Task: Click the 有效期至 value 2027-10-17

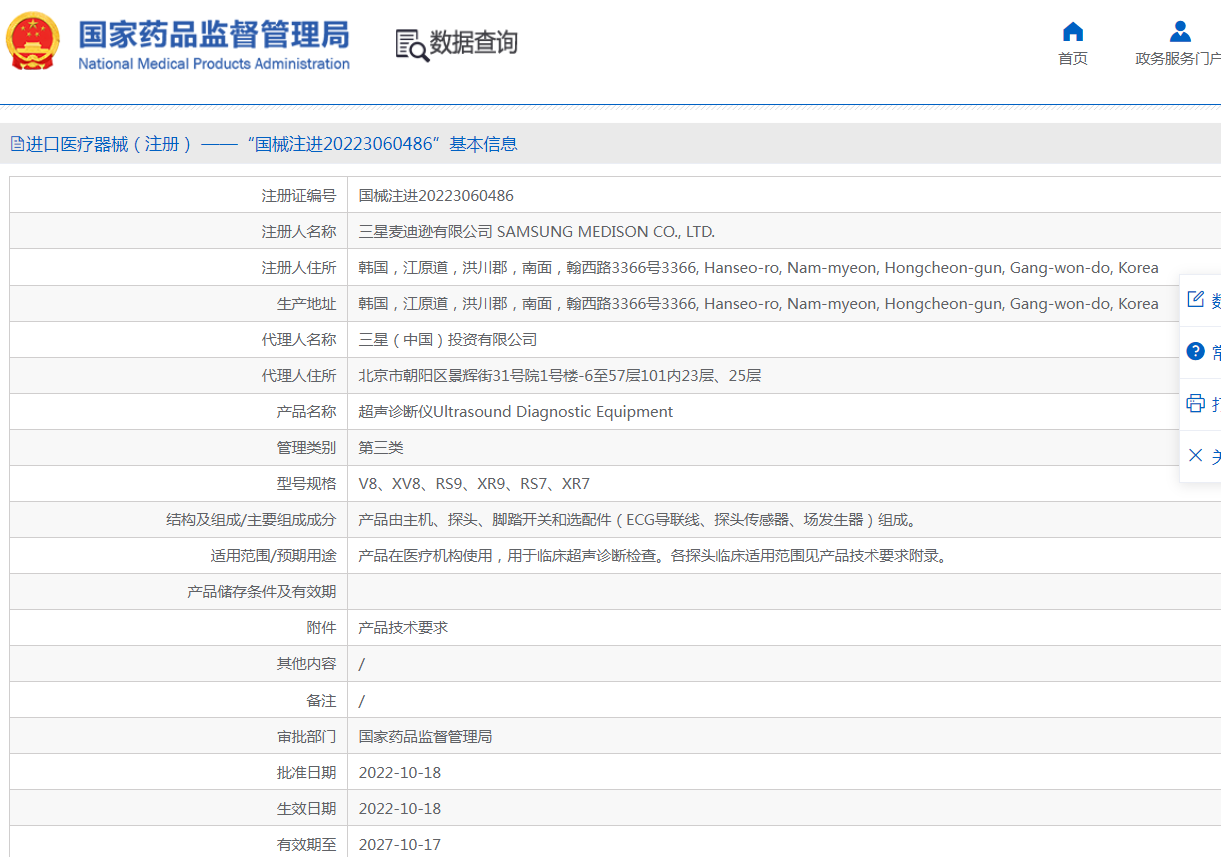Action: 400,845
